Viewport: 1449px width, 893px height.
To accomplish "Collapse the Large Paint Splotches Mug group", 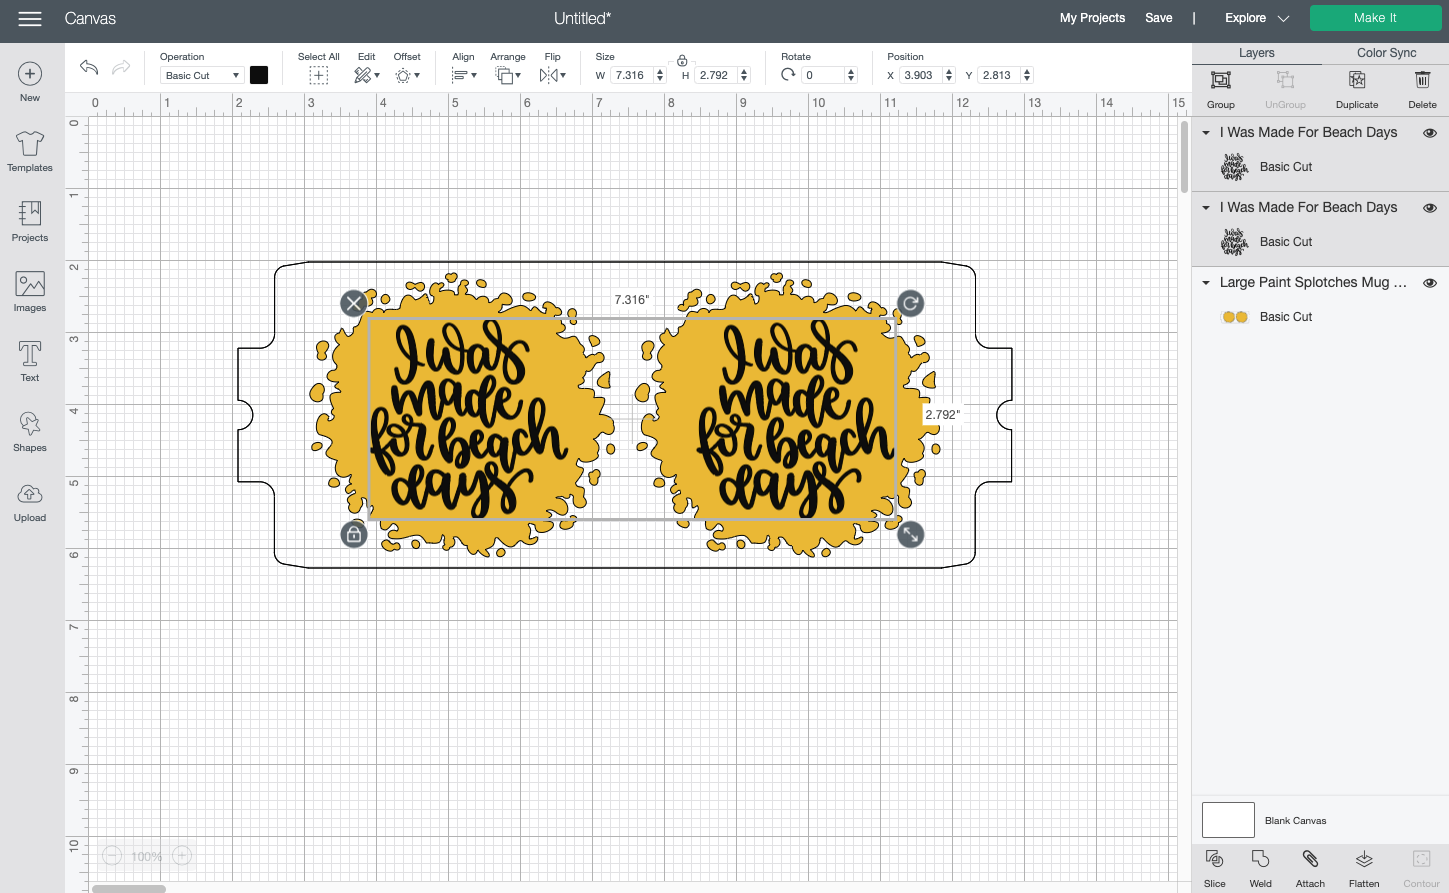I will click(1206, 282).
